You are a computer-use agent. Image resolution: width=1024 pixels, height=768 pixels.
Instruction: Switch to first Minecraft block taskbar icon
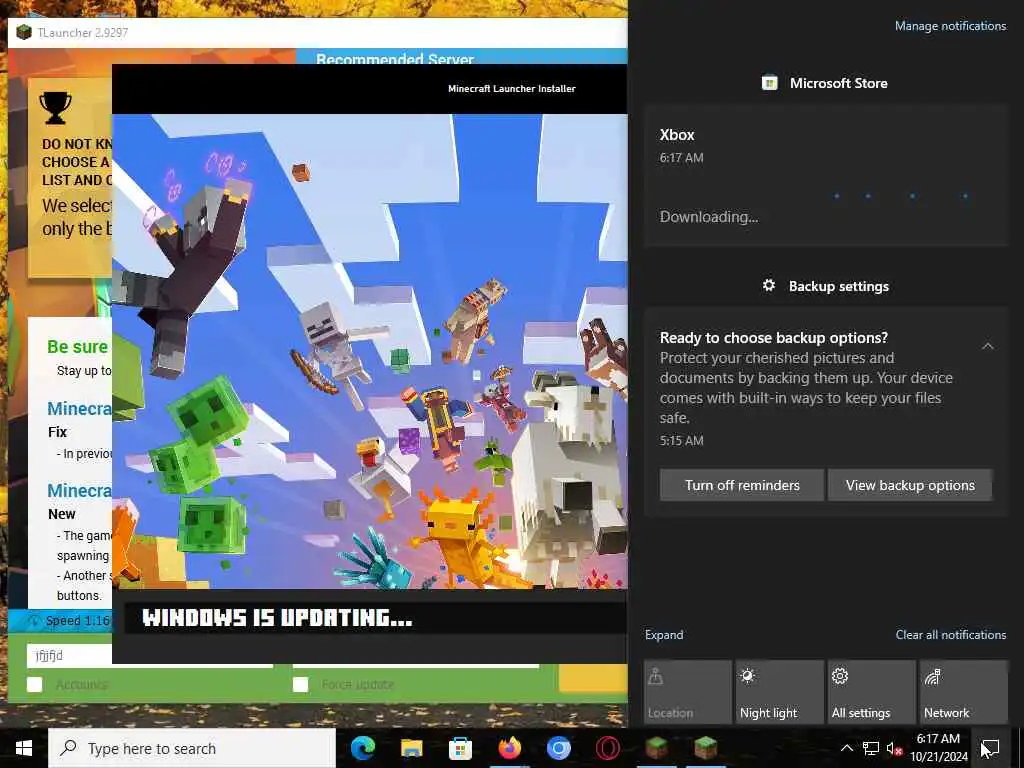(656, 748)
